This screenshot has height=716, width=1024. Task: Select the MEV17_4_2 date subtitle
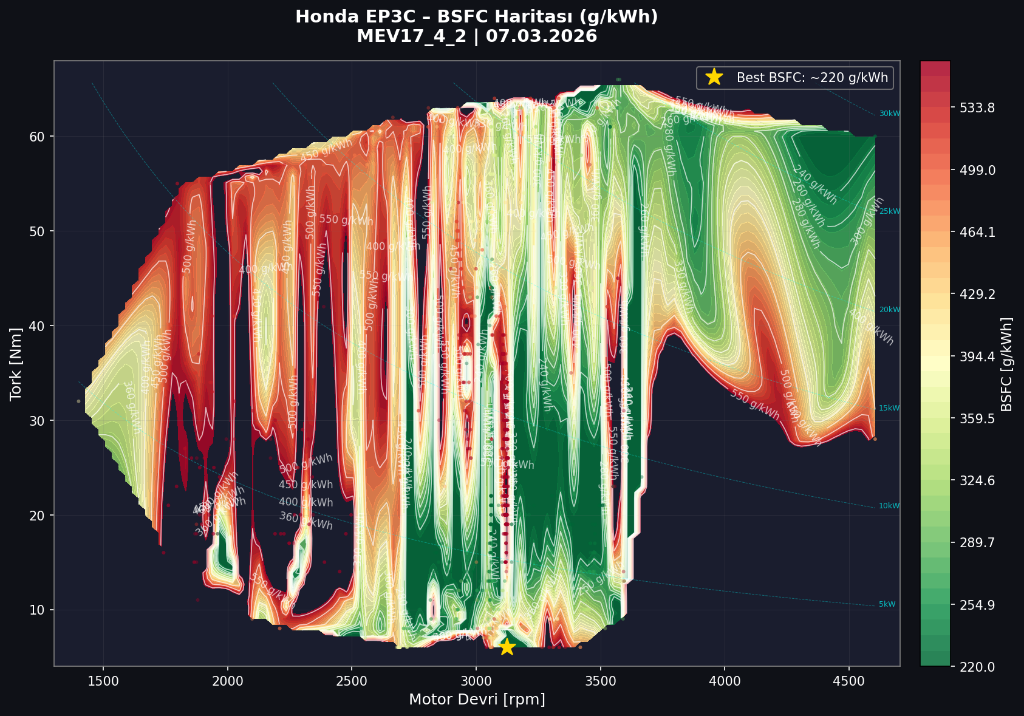tap(476, 36)
